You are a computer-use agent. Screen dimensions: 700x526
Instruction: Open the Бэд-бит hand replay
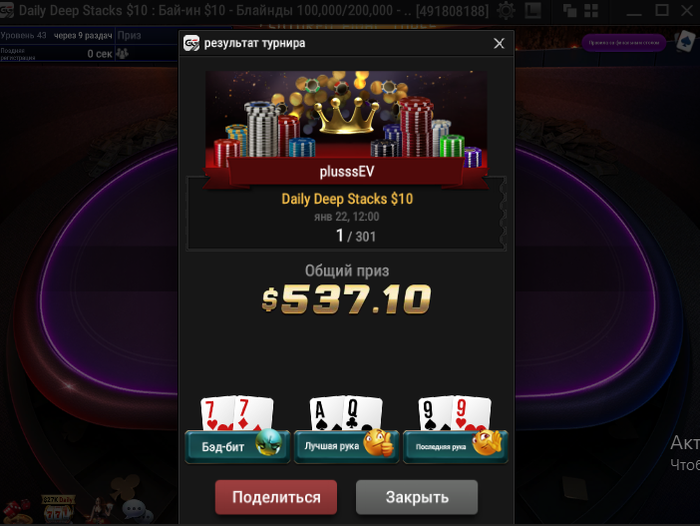[x=238, y=446]
